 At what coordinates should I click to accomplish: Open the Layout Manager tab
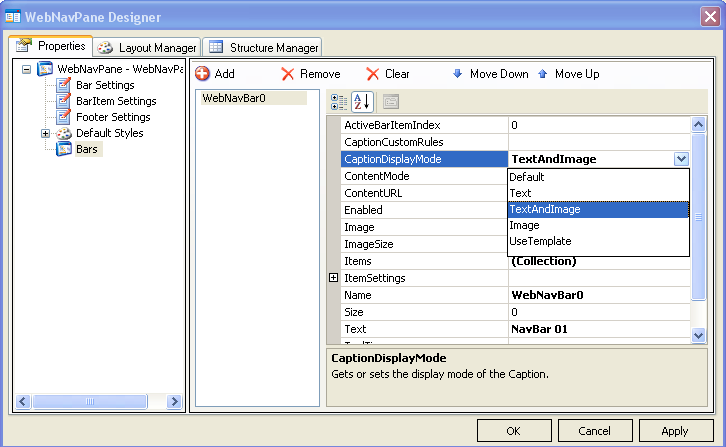(147, 47)
